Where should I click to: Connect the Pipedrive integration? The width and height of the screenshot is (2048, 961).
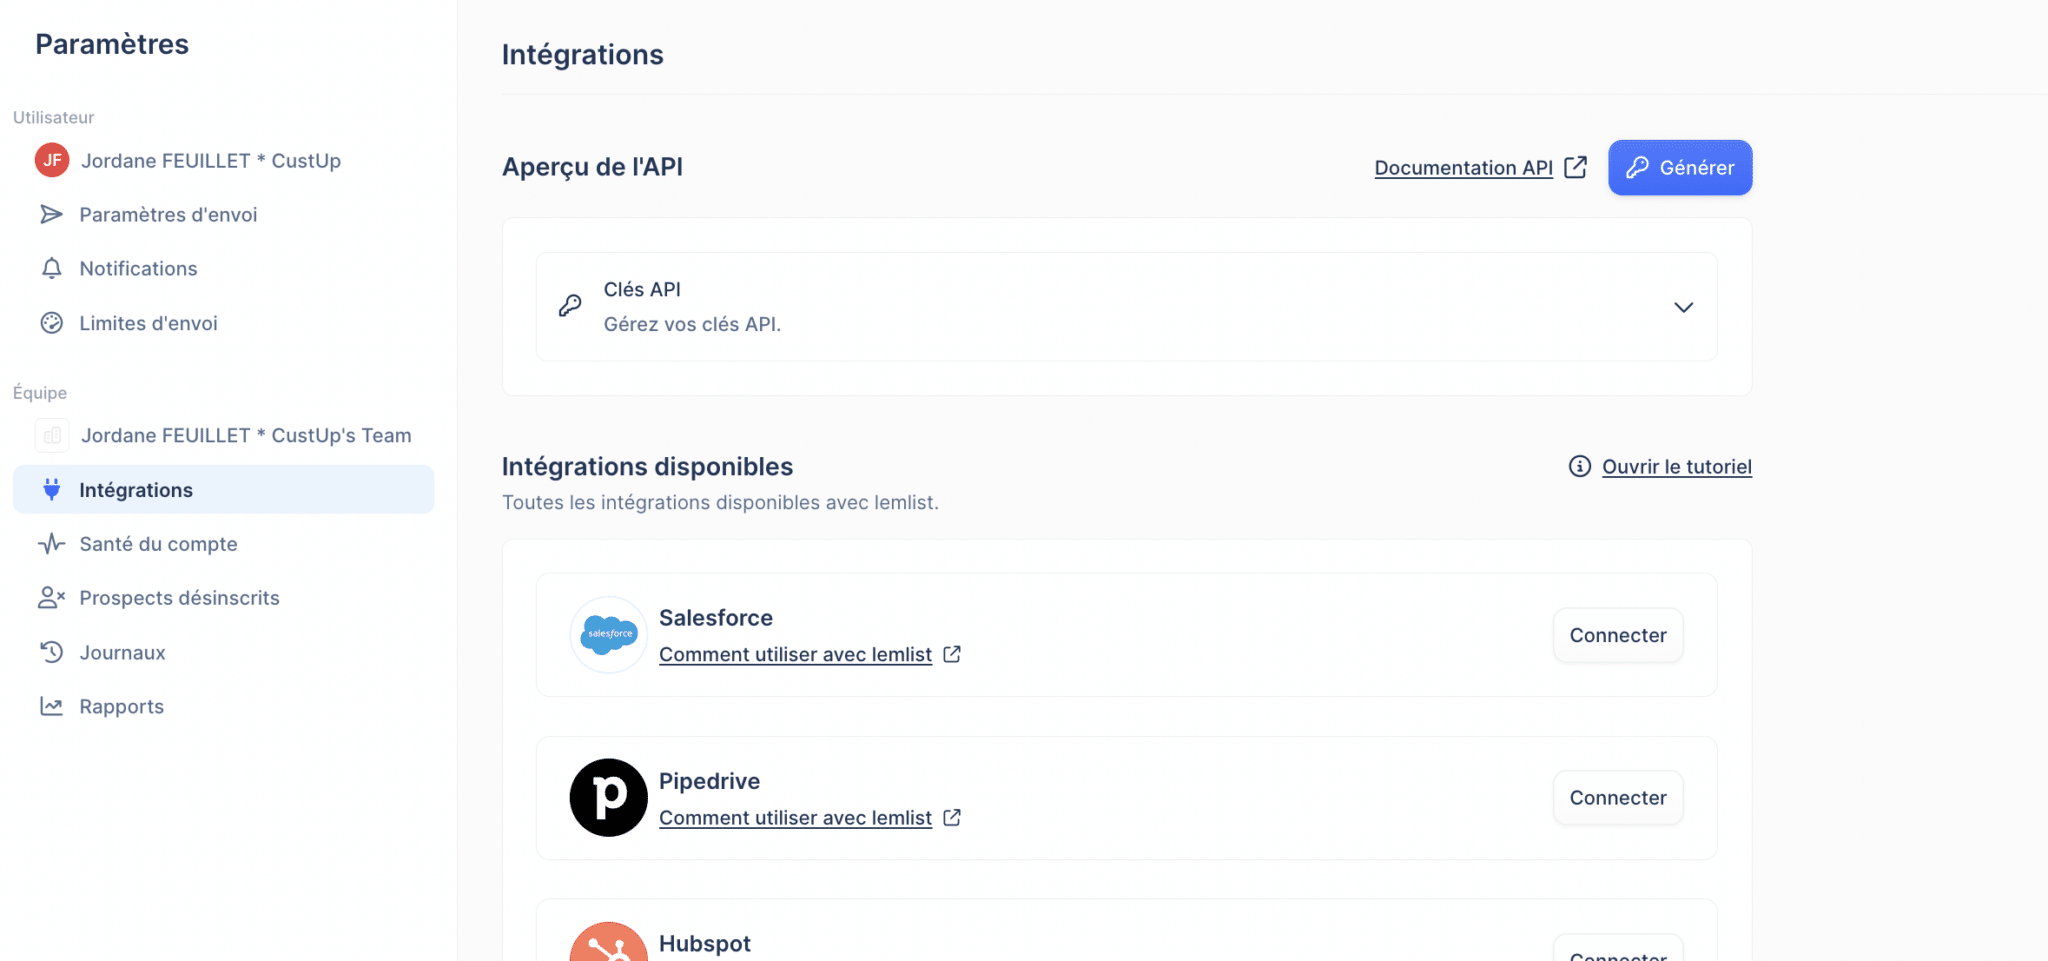1618,798
